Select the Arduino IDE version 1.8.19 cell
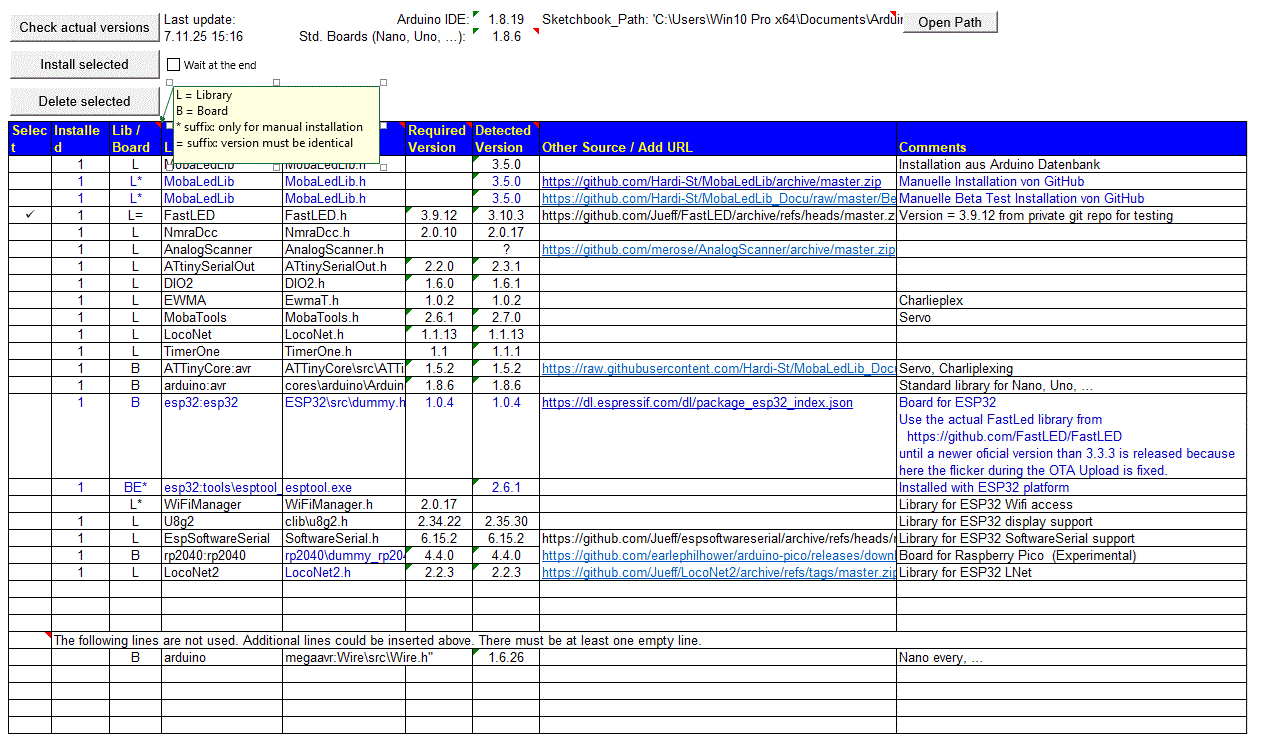 (x=505, y=19)
